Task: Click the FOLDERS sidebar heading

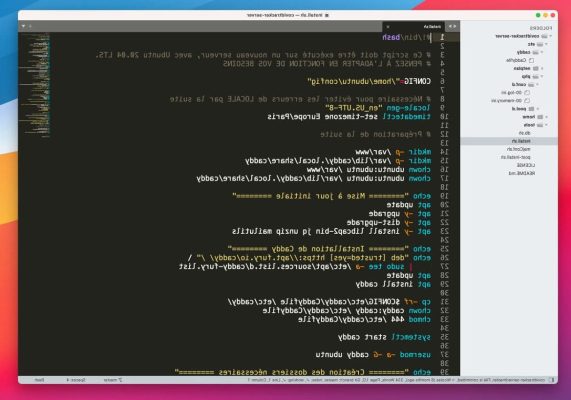Action: 541,28
